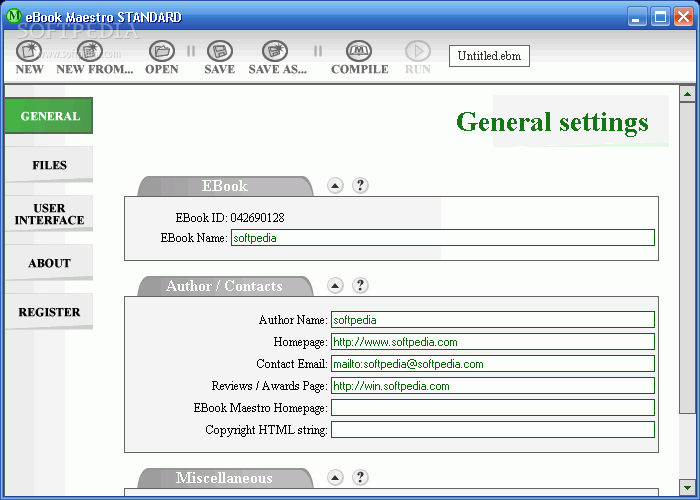The width and height of the screenshot is (700, 500).
Task: Open help for Author / Contacts section
Action: (360, 285)
